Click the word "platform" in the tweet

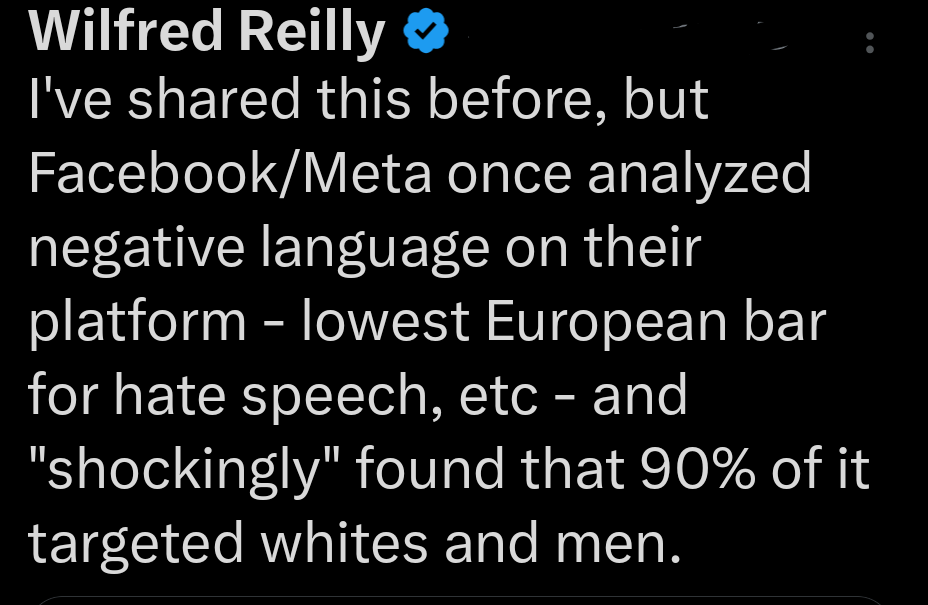(138, 320)
